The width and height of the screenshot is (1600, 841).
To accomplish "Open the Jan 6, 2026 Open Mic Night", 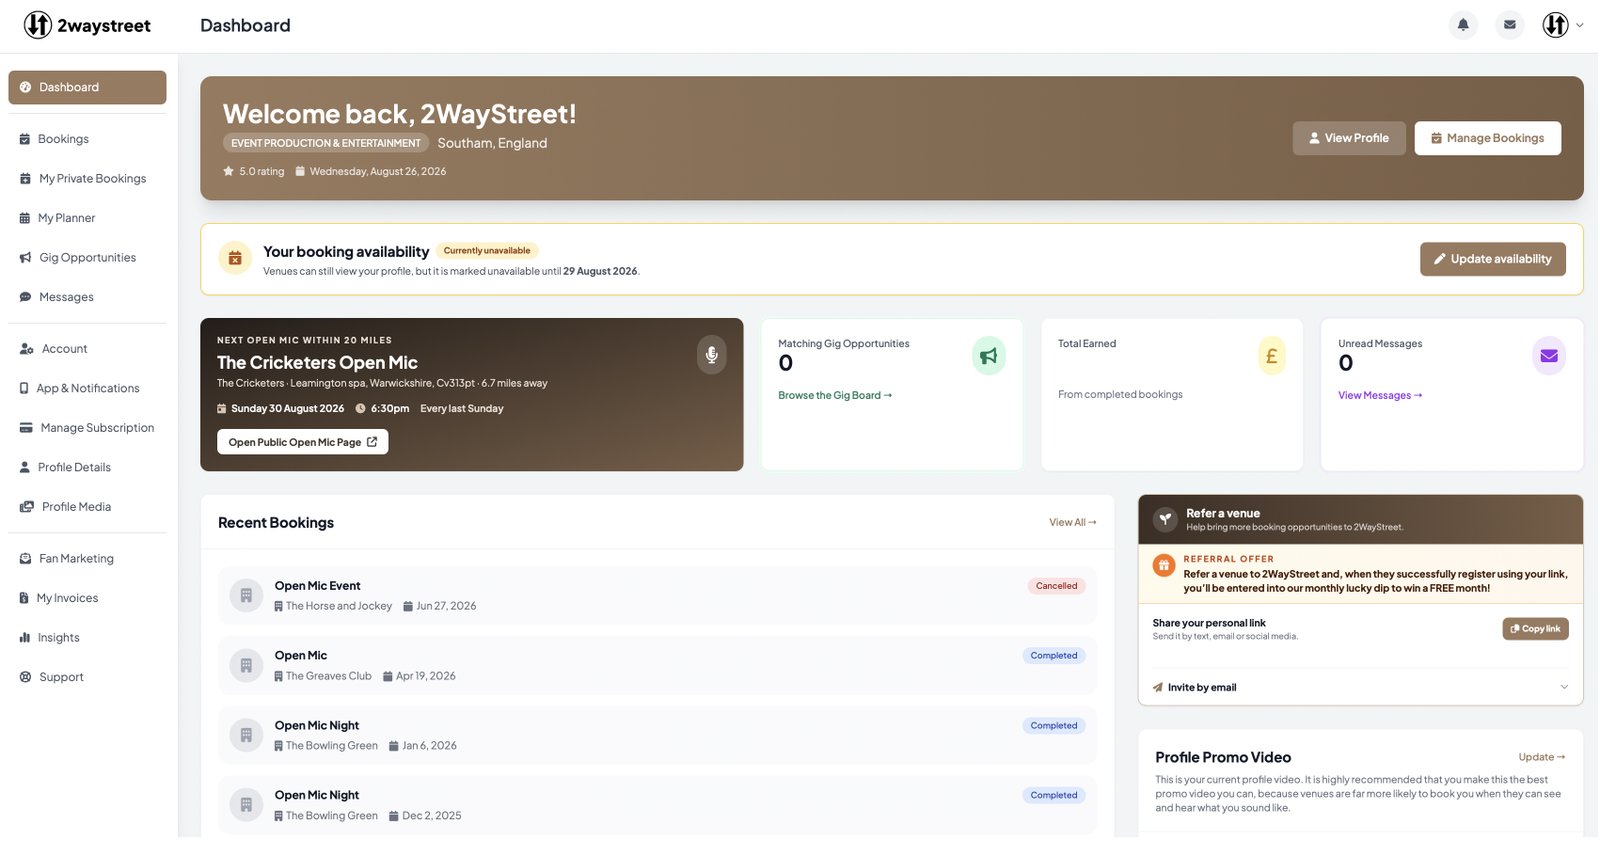I will click(657, 736).
